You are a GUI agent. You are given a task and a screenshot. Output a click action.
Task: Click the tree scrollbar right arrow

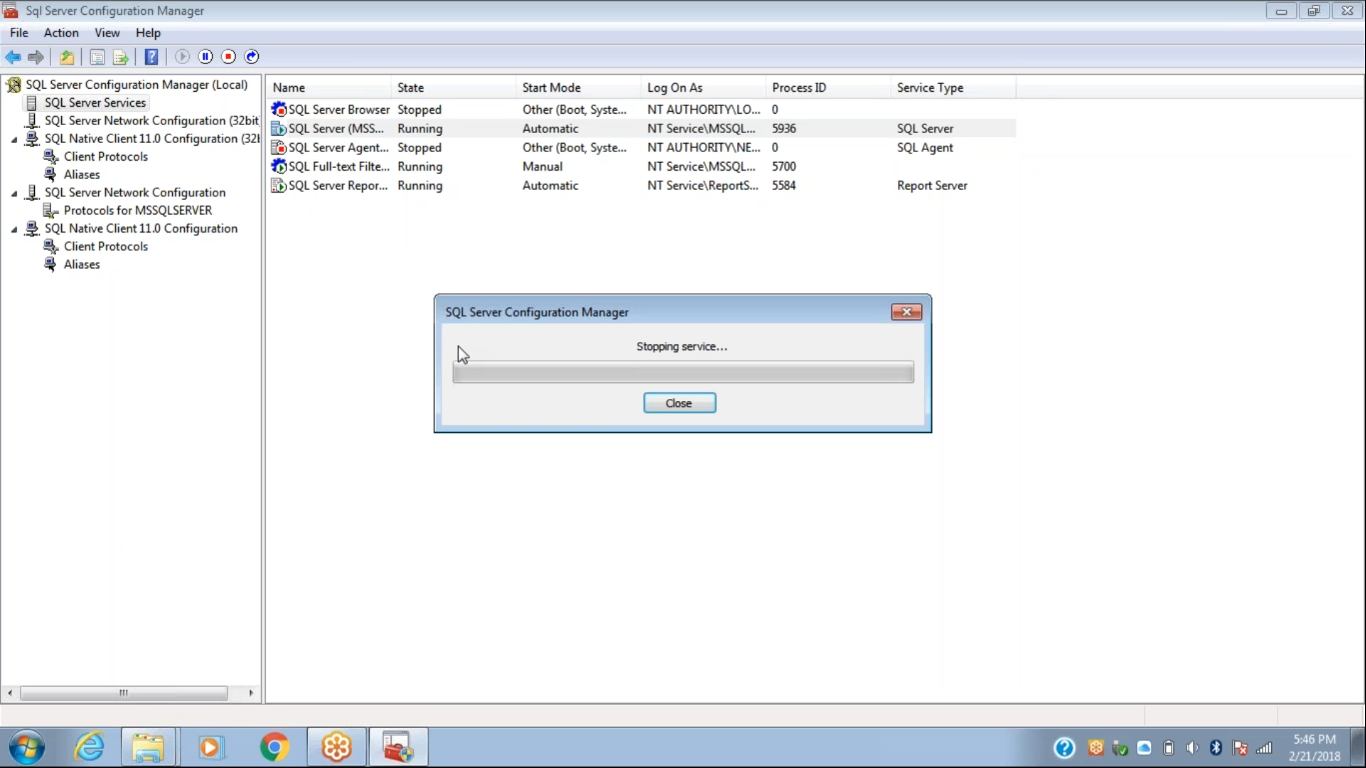[251, 693]
